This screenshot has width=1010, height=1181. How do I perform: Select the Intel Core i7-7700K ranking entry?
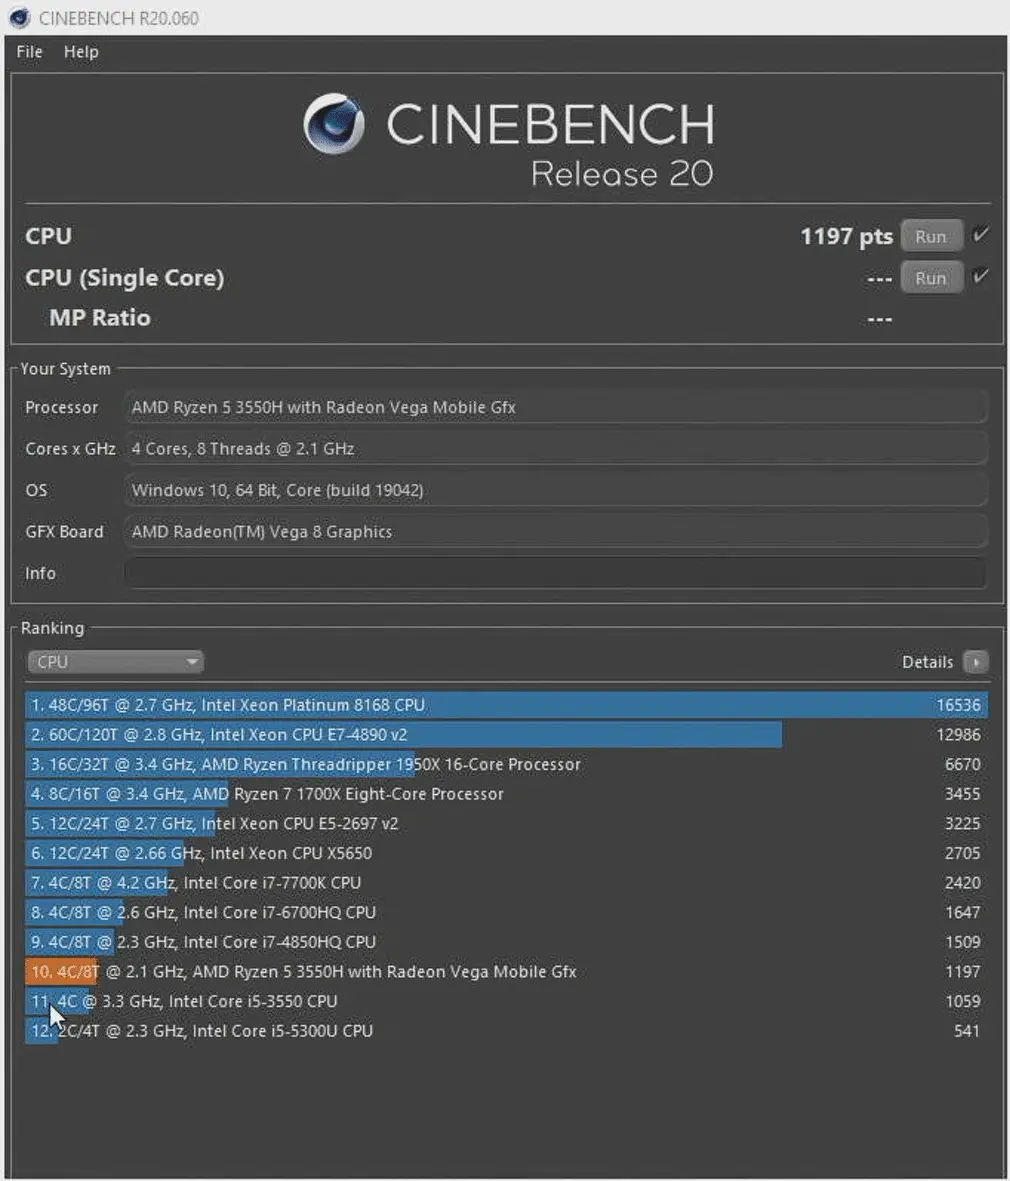(x=506, y=883)
